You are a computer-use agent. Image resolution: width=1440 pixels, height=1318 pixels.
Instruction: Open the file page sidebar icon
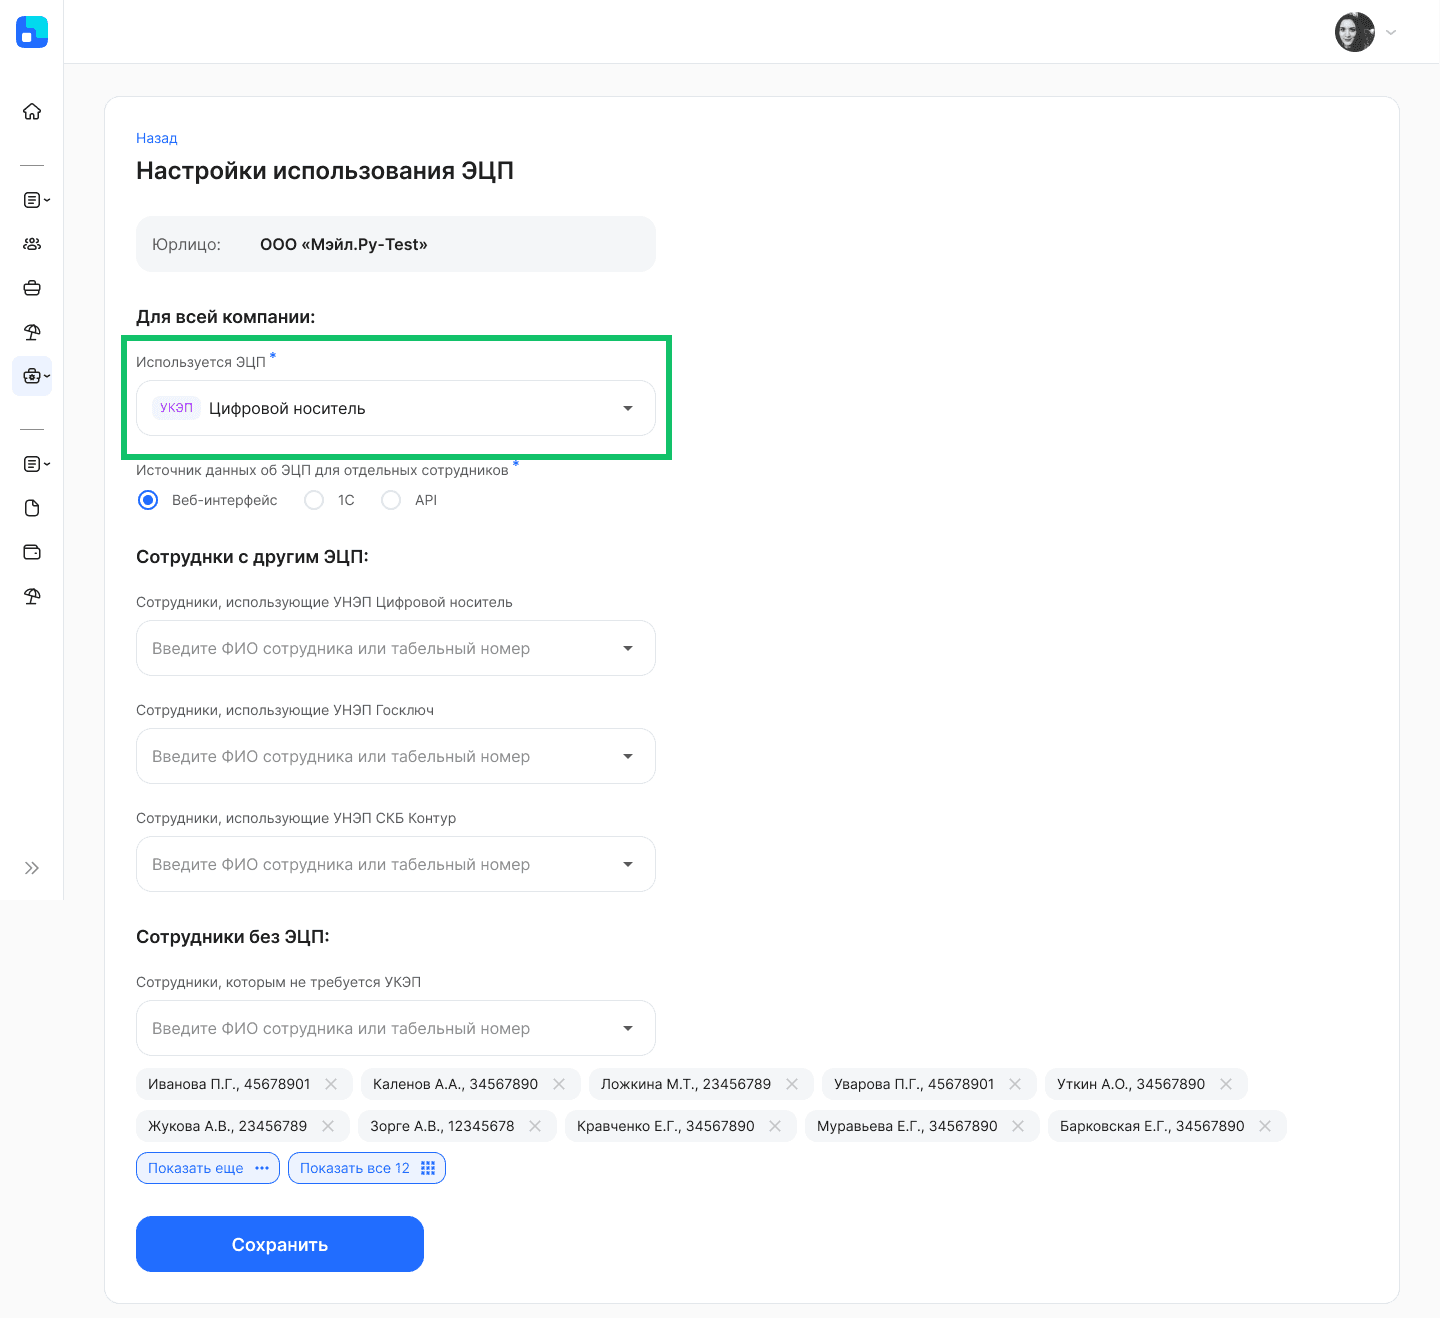(x=32, y=508)
